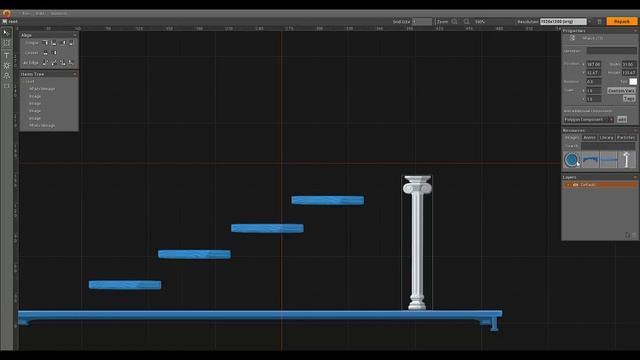The image size is (640, 360).
Task: Click the Height value field
Action: (629, 73)
